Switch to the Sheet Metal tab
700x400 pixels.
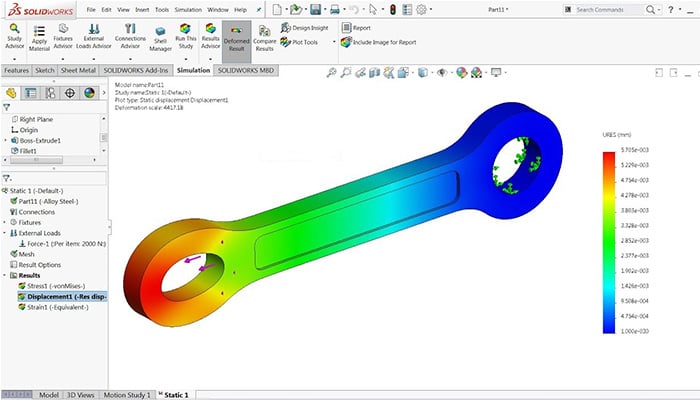pyautogui.click(x=78, y=70)
